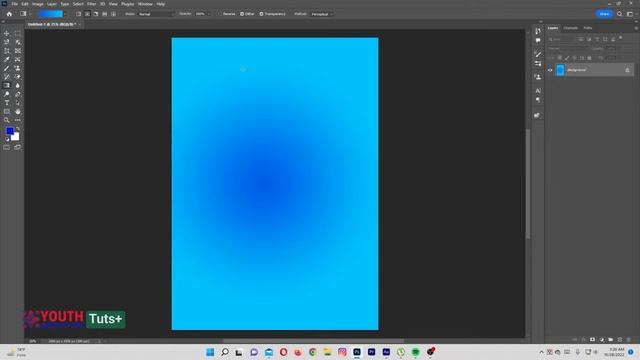This screenshot has height=360, width=640.
Task: Select the Rectangle shape tool
Action: point(7,111)
